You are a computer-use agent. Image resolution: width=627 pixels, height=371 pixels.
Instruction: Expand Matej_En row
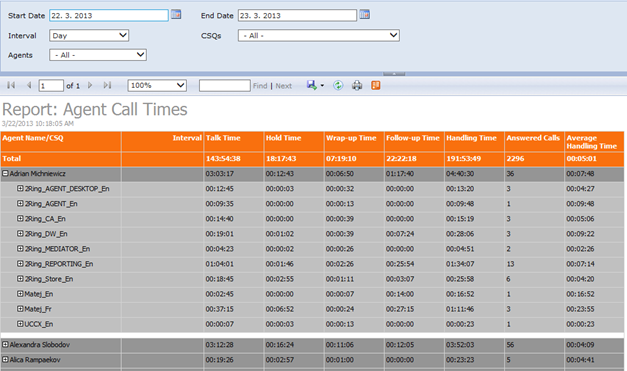20,294
